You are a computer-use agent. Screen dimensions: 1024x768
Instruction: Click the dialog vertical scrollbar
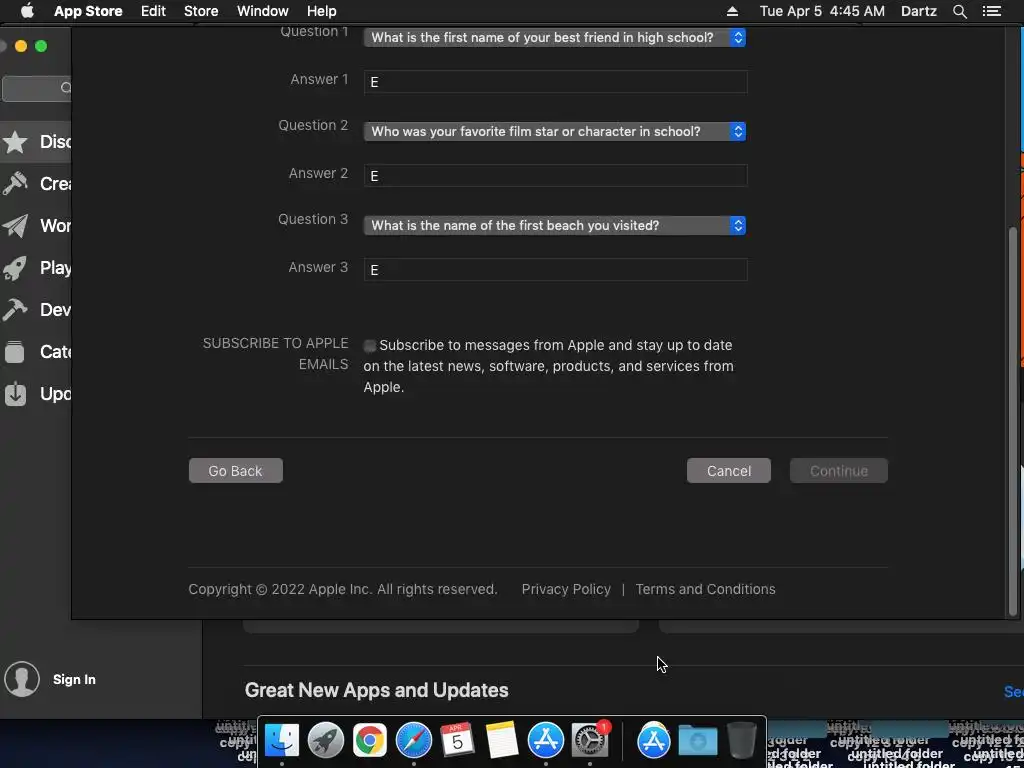(1014, 420)
